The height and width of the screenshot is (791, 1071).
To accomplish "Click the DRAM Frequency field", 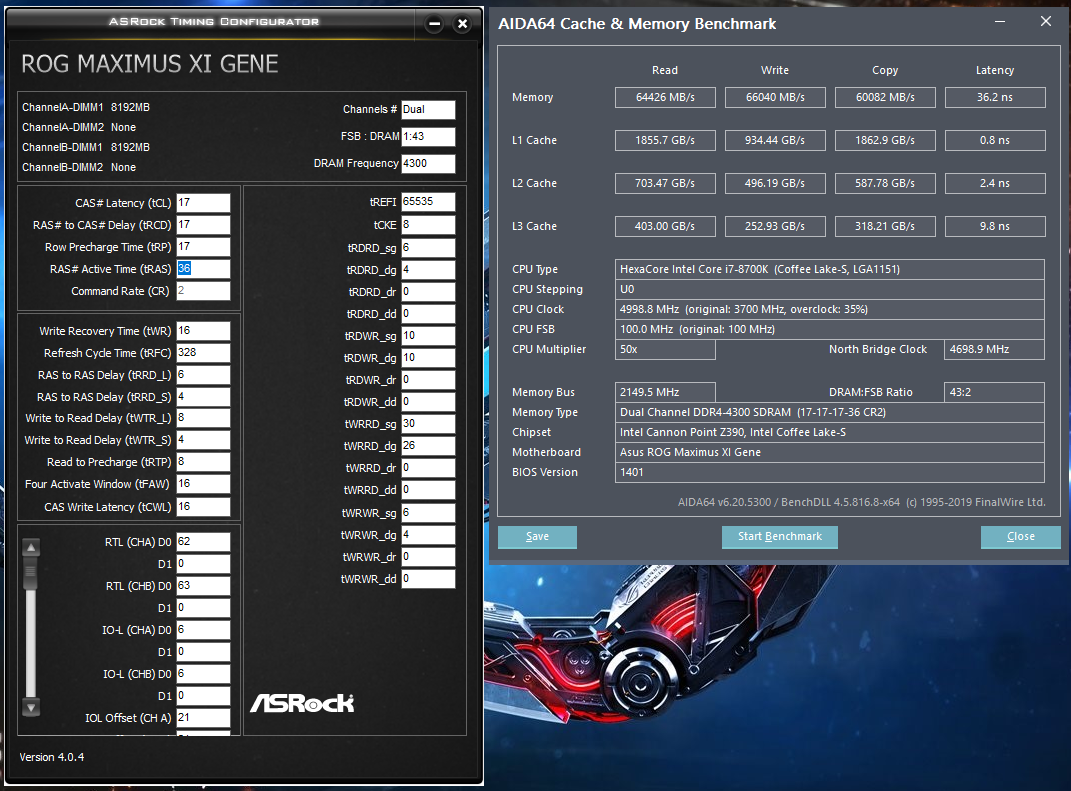I will pyautogui.click(x=428, y=163).
